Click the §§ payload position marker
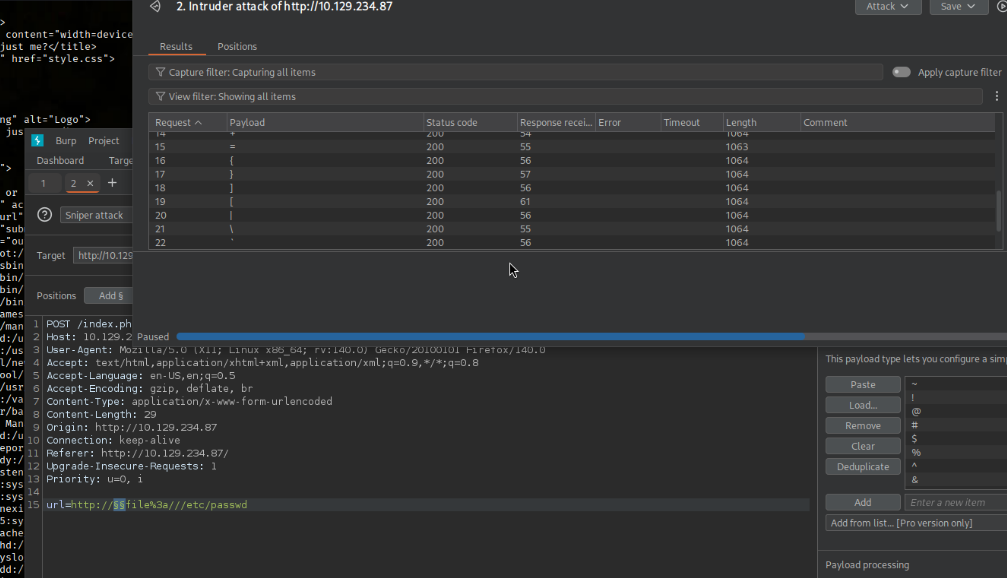 (x=119, y=505)
